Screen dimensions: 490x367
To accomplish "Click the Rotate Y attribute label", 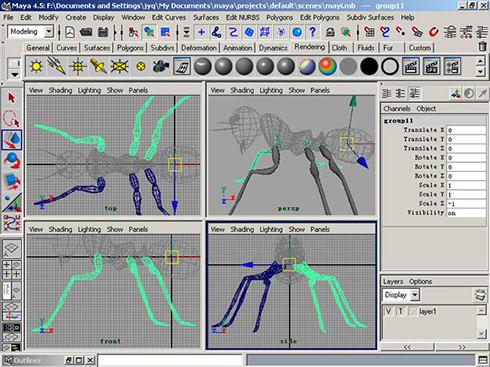I will [x=429, y=167].
